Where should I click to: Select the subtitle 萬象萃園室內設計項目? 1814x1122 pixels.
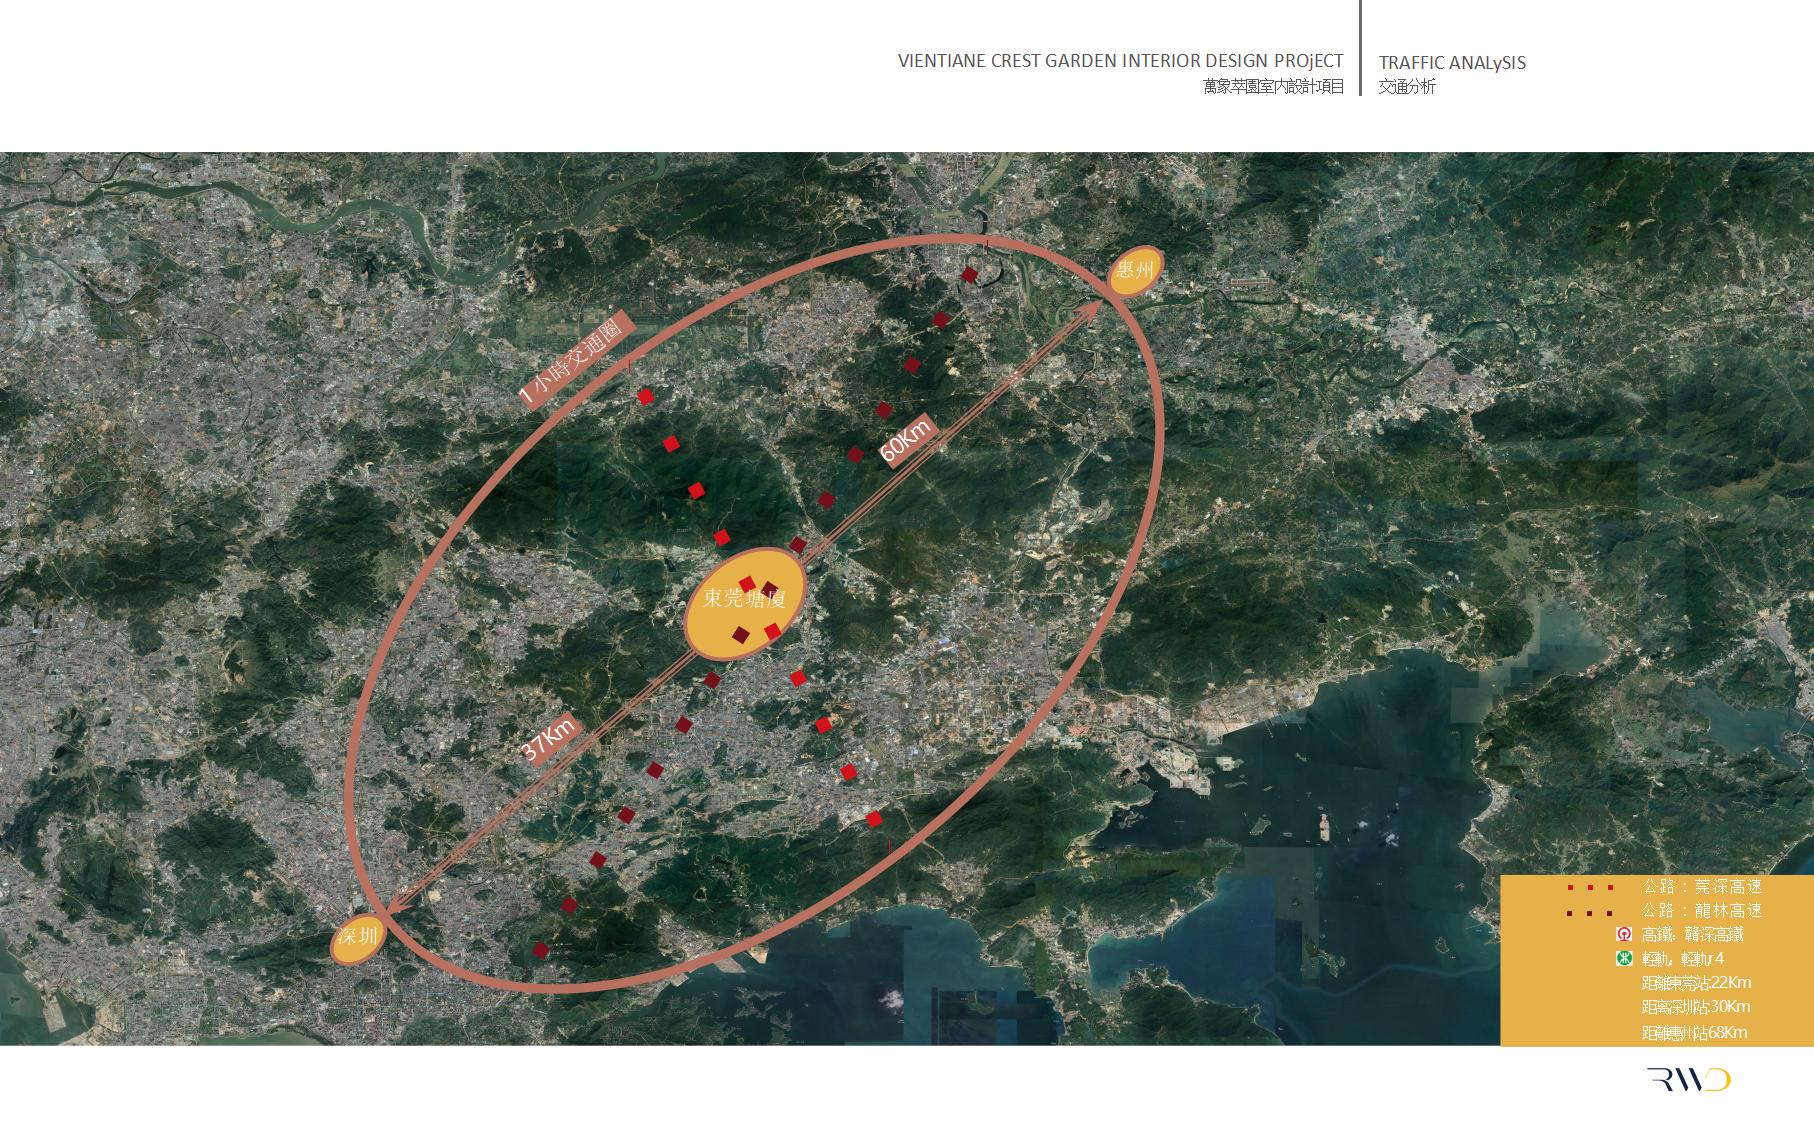point(1273,87)
